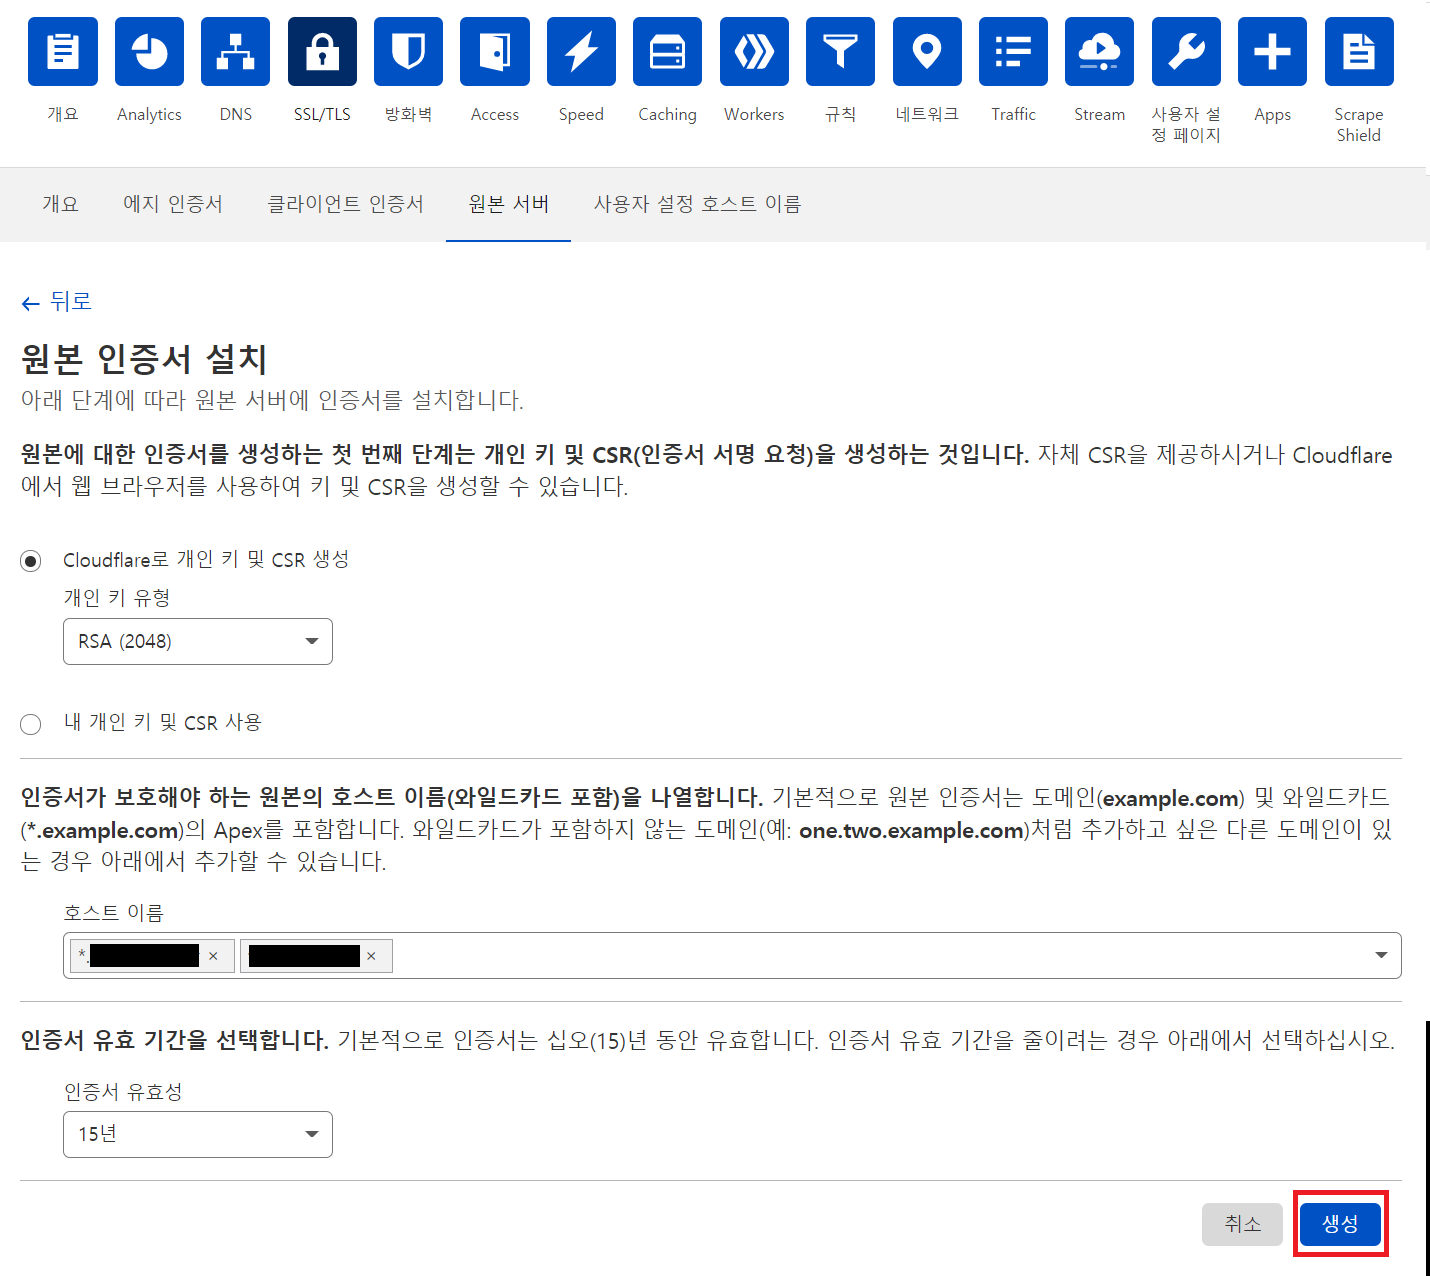
Task: Switch to the 사용자 설정 호스트 이름 tab
Action: point(697,204)
